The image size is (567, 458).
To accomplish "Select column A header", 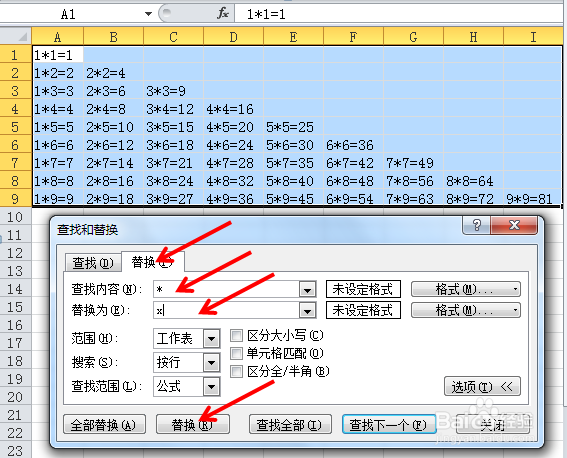I will (57, 37).
